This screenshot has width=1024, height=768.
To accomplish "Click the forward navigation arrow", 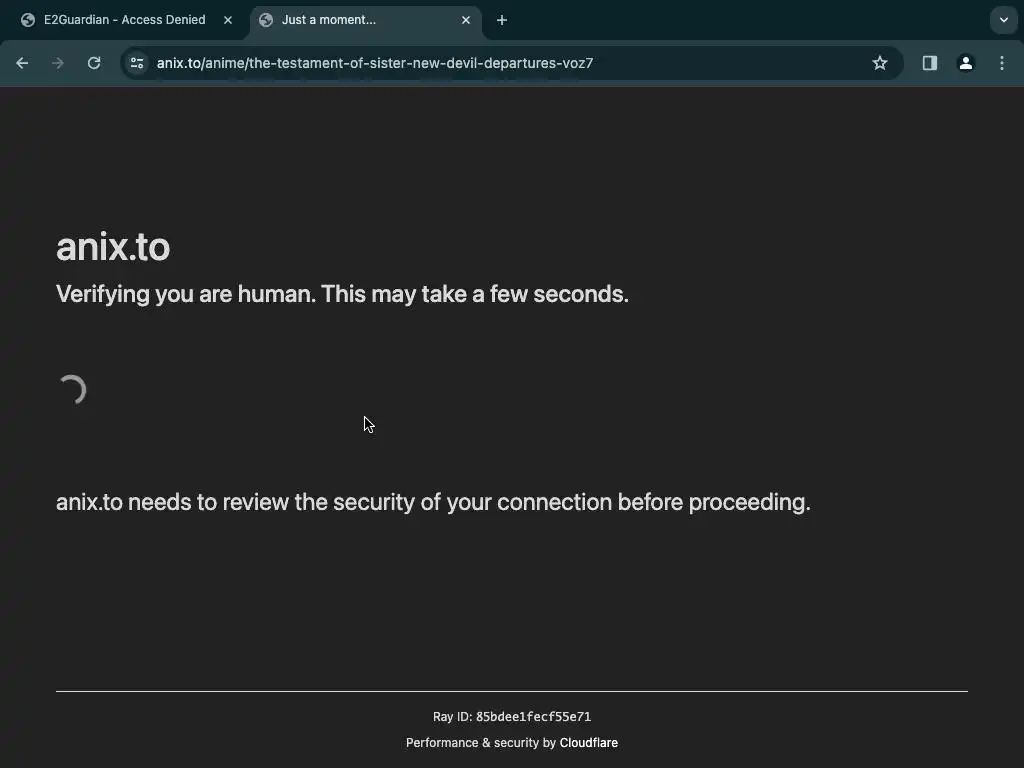I will (x=58, y=63).
